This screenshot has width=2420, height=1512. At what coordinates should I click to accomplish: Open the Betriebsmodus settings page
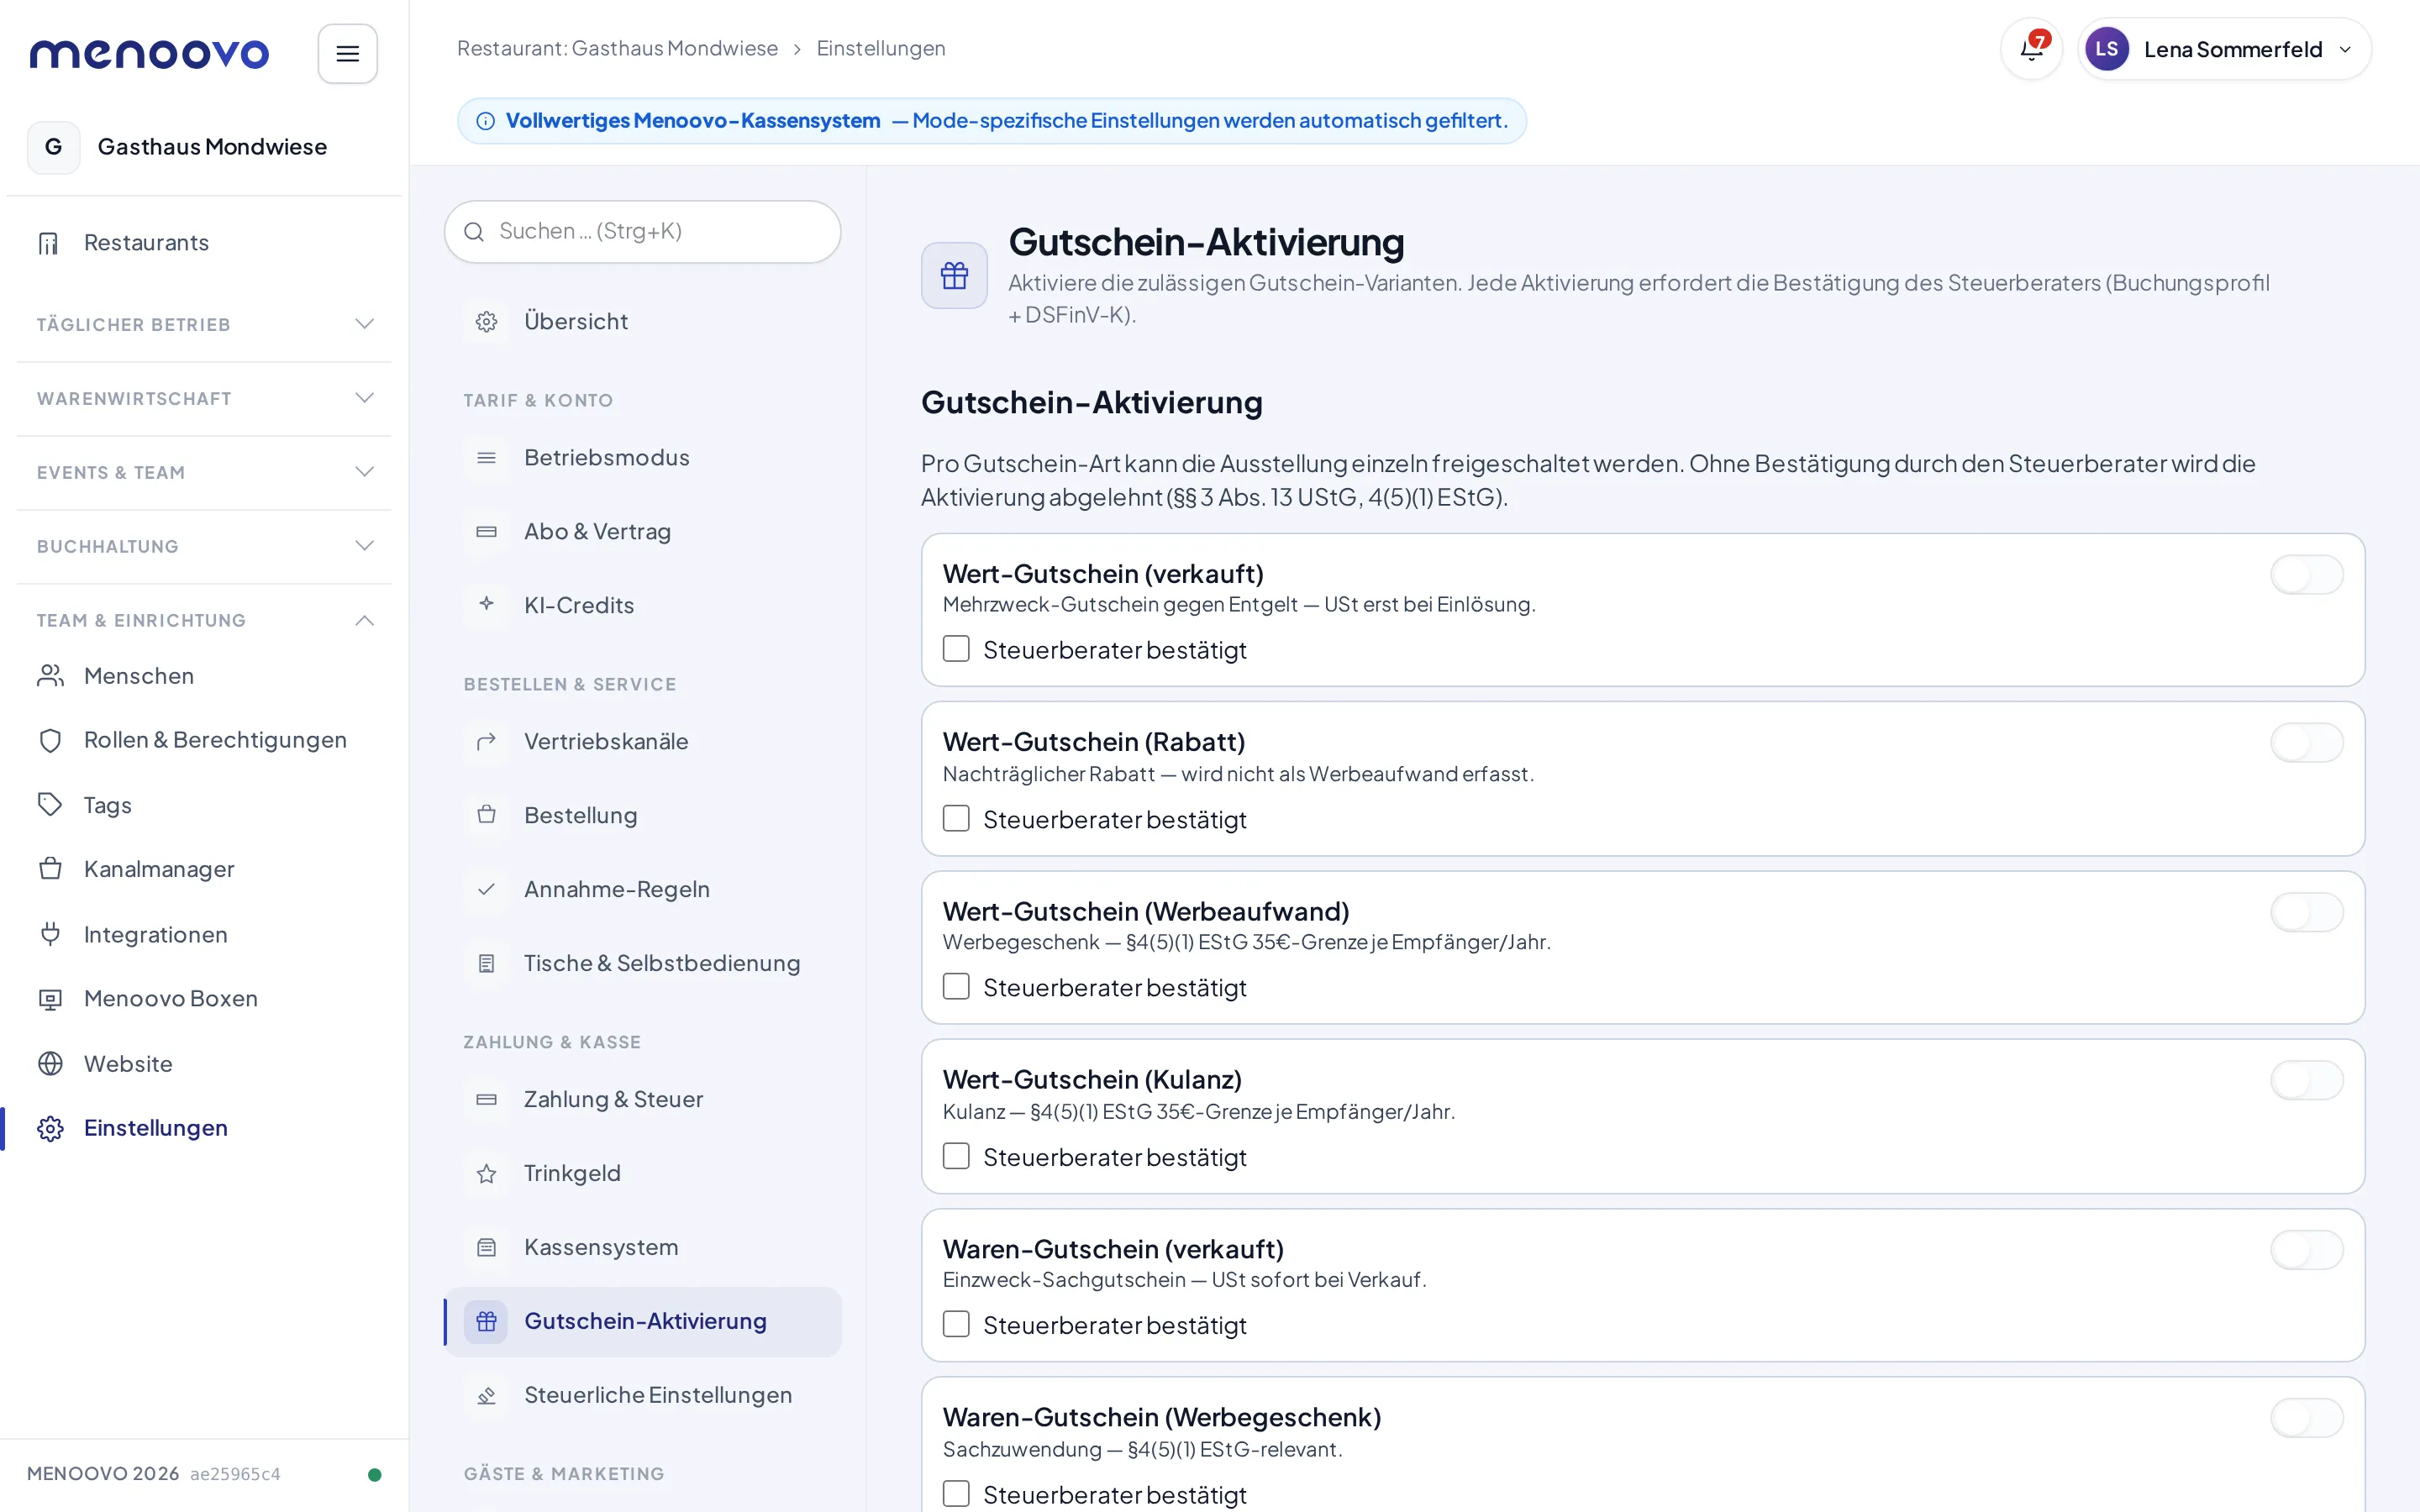click(x=643, y=458)
